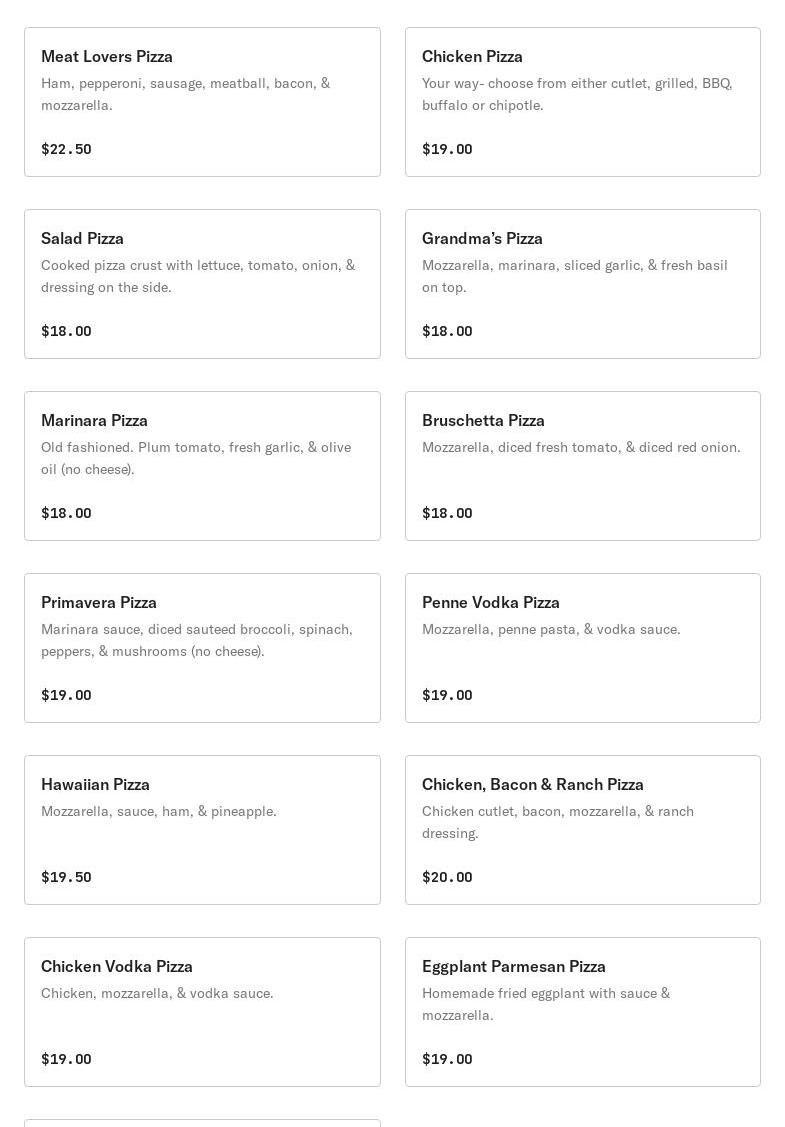This screenshot has width=785, height=1127.
Task: Choose the Hawaiian Pizza title
Action: tap(95, 784)
